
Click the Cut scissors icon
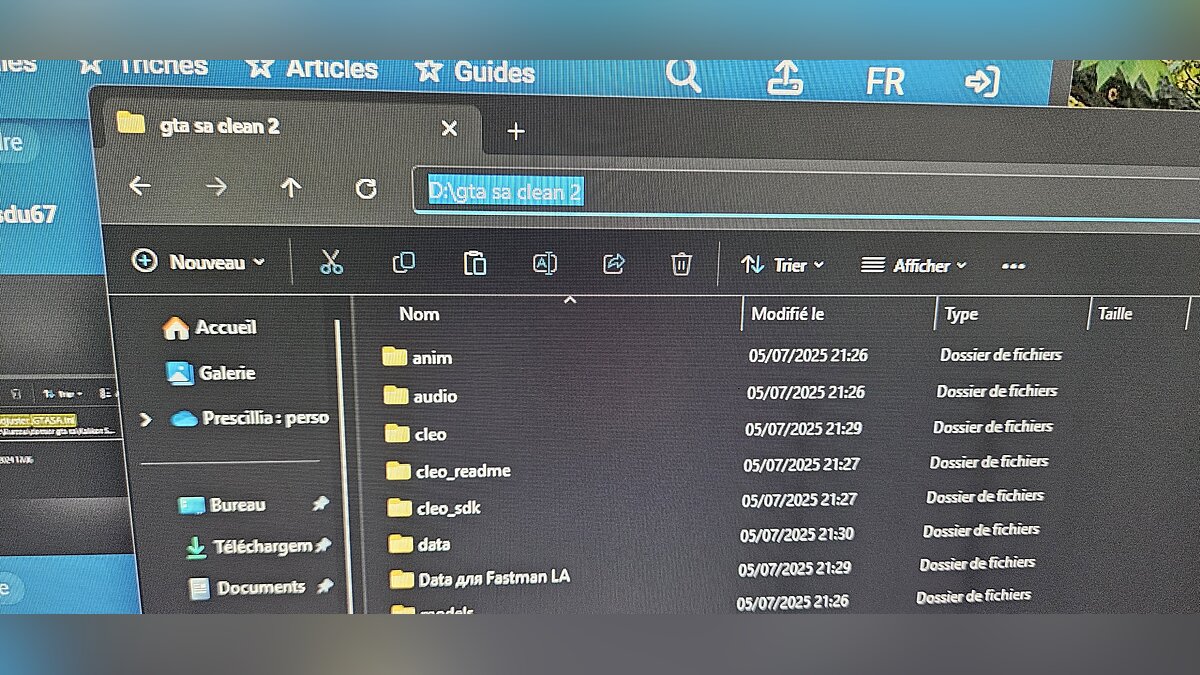[331, 263]
